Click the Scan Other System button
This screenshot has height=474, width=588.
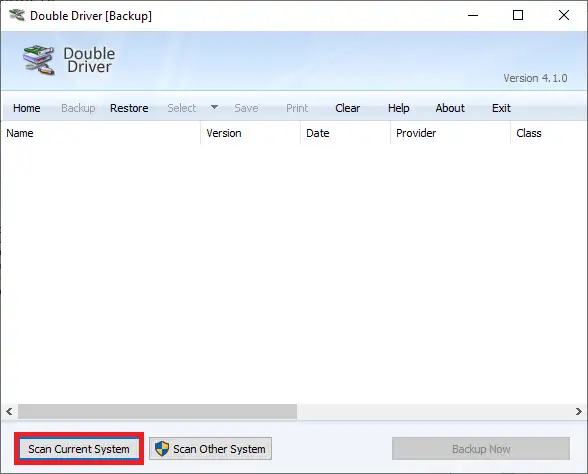(210, 448)
